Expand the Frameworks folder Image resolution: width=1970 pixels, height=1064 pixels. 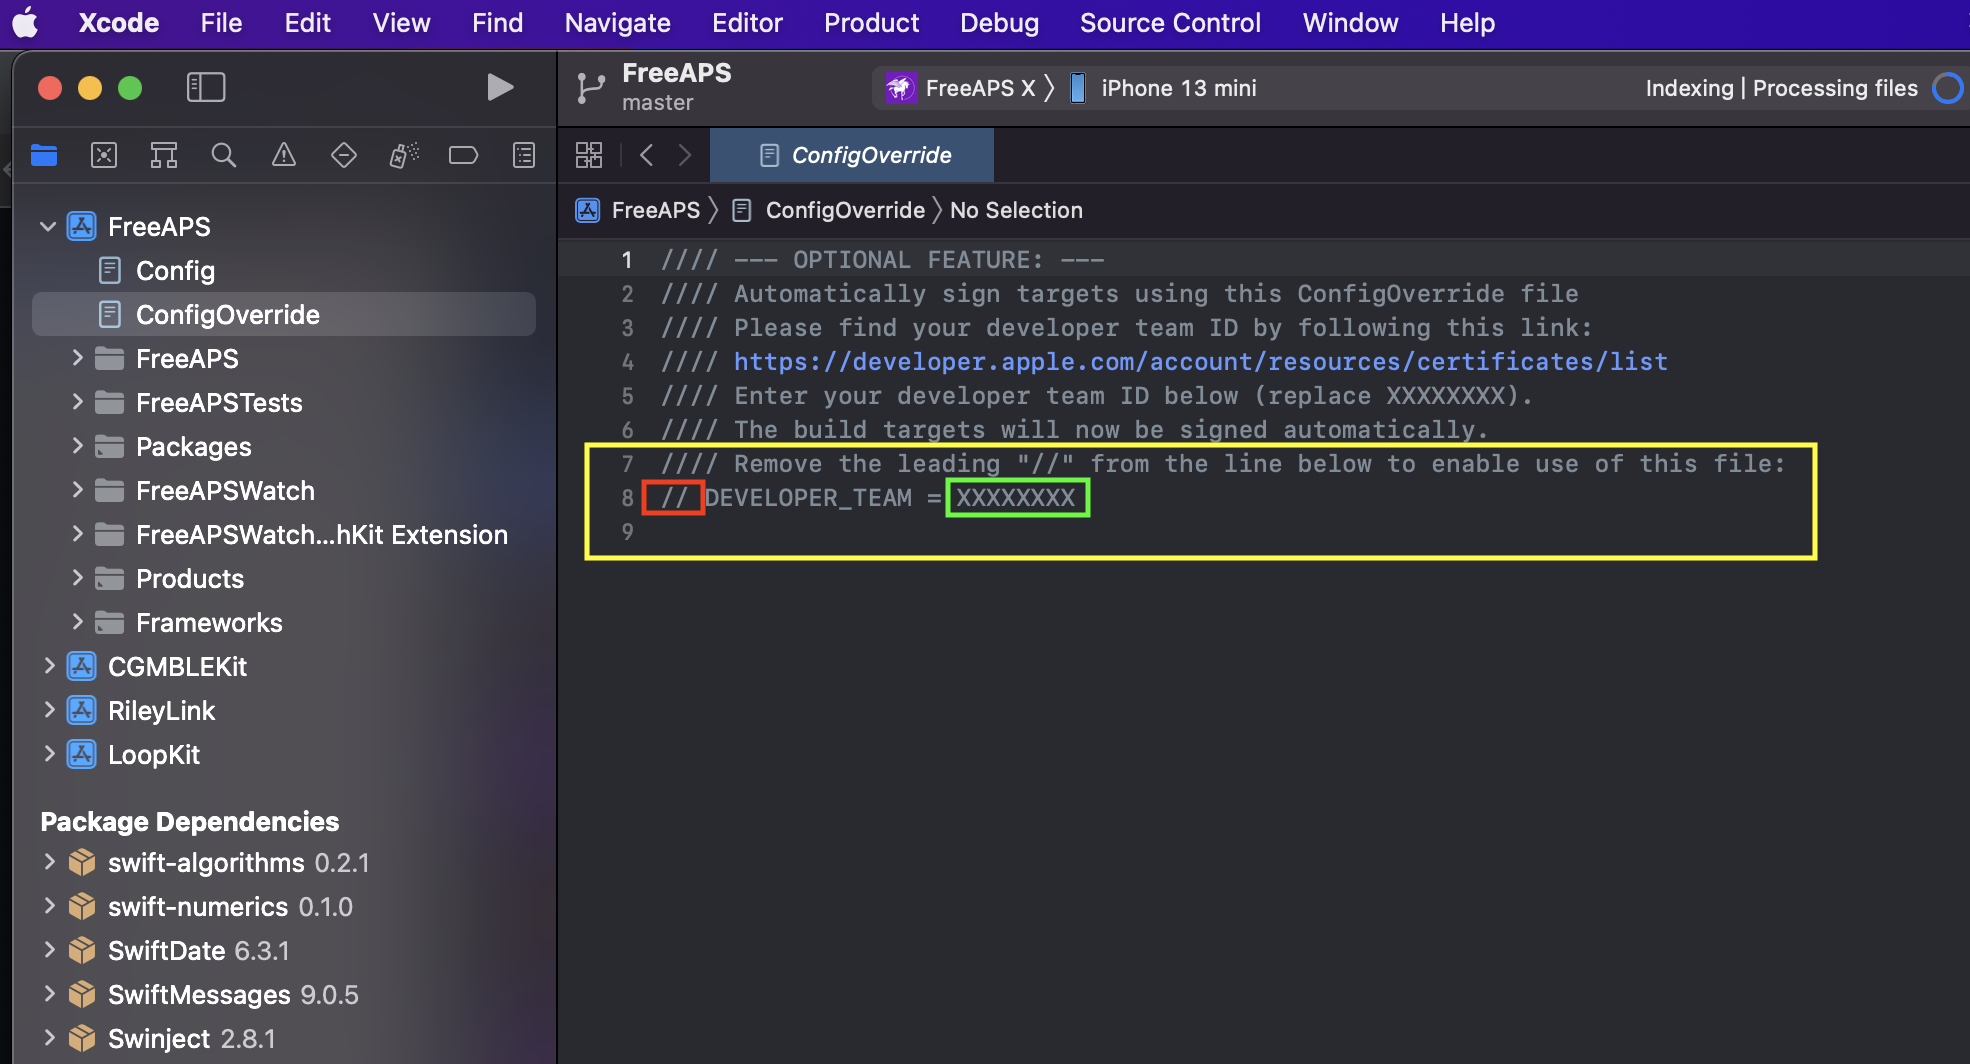pos(77,622)
